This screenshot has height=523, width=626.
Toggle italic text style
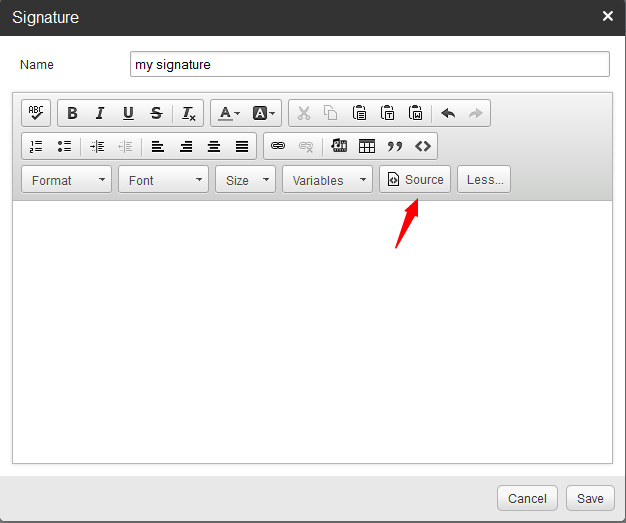tap(100, 113)
